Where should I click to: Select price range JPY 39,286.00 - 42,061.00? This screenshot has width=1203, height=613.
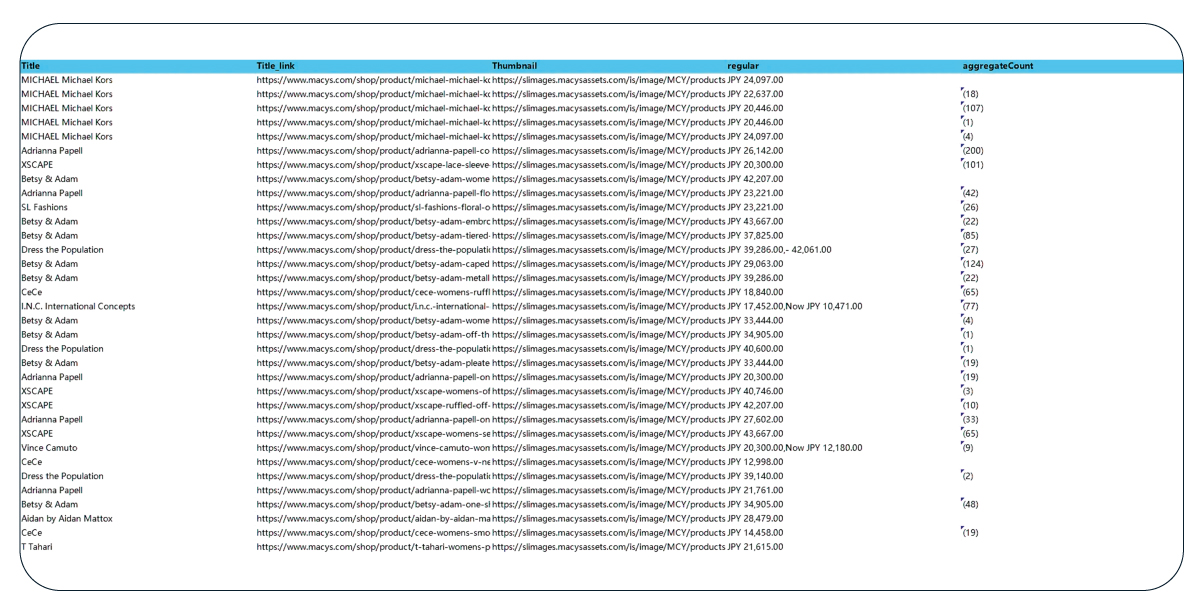click(x=779, y=250)
